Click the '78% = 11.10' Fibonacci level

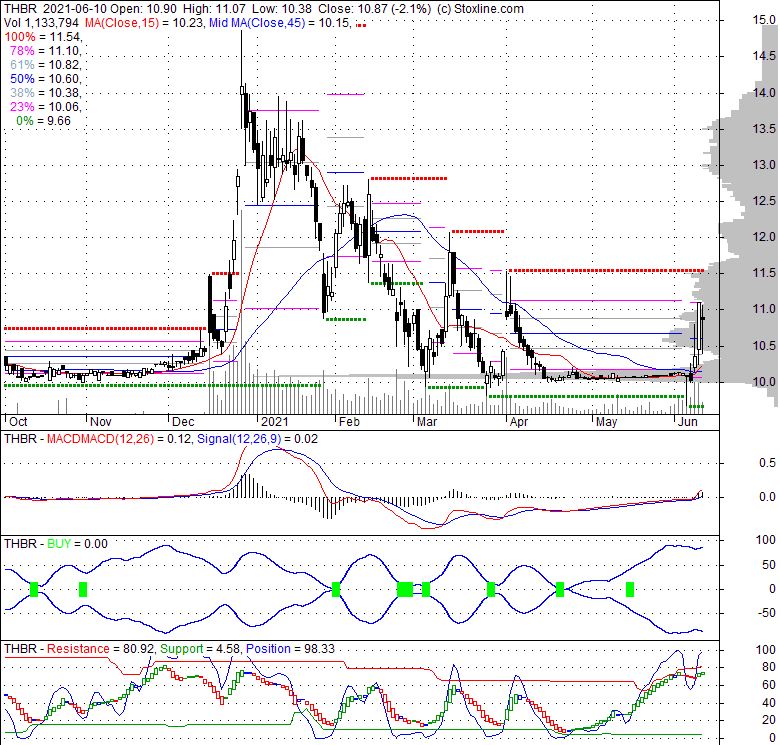coord(45,51)
